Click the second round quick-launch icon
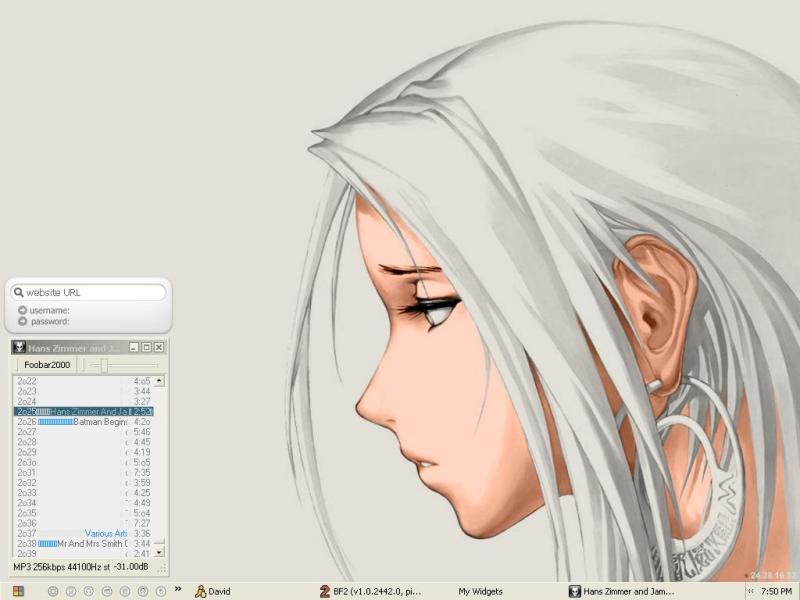The height and width of the screenshot is (600, 800). pos(70,591)
